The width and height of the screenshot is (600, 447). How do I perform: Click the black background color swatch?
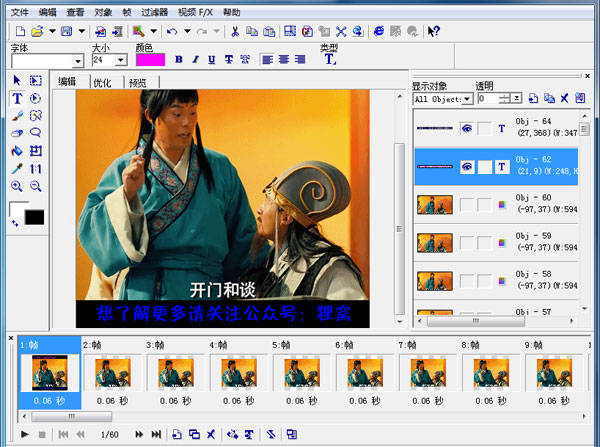(x=34, y=217)
